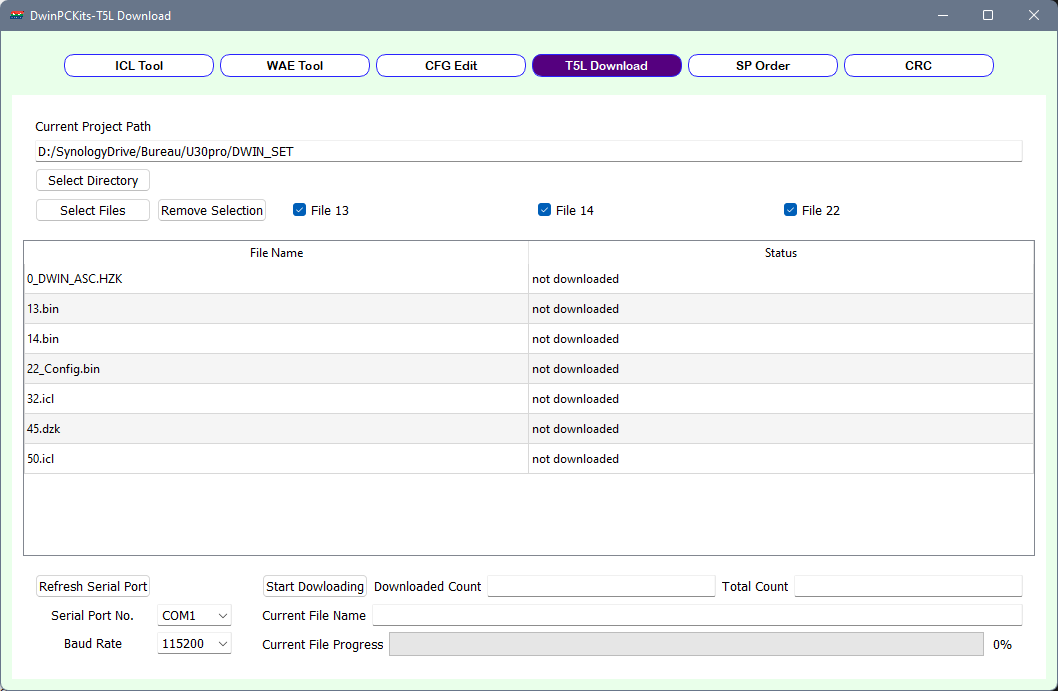This screenshot has width=1058, height=691.
Task: Click the DwinPCKits app icon in title bar
Action: (17, 16)
